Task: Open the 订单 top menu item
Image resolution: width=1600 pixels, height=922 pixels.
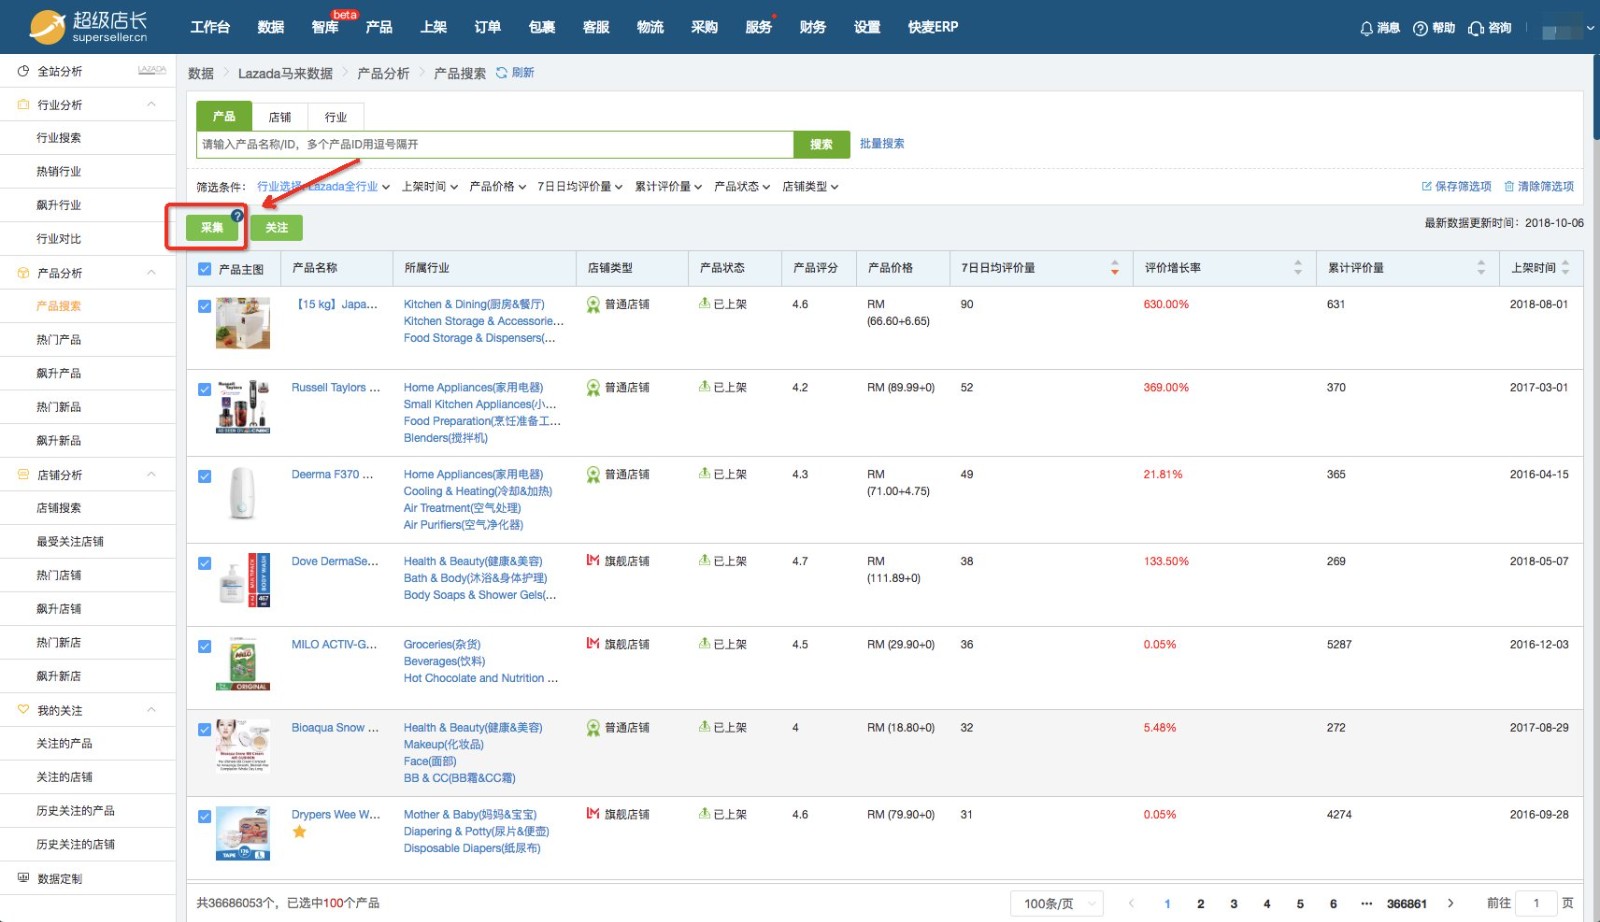Action: tap(487, 27)
